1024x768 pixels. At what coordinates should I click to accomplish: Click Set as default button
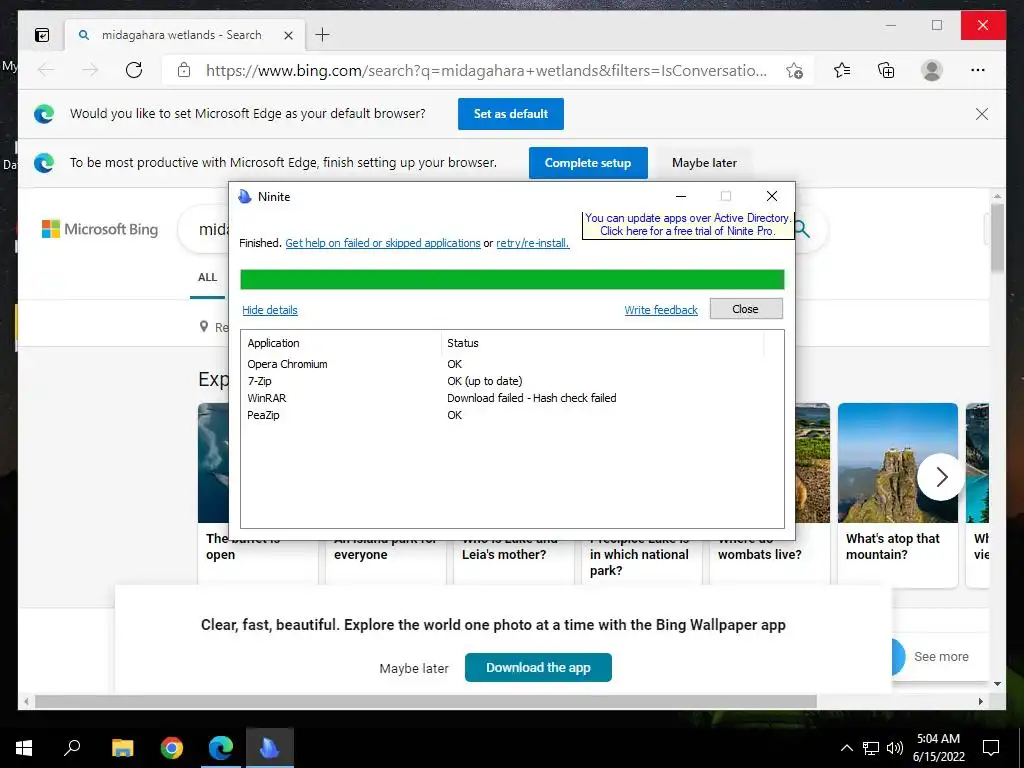(x=511, y=114)
